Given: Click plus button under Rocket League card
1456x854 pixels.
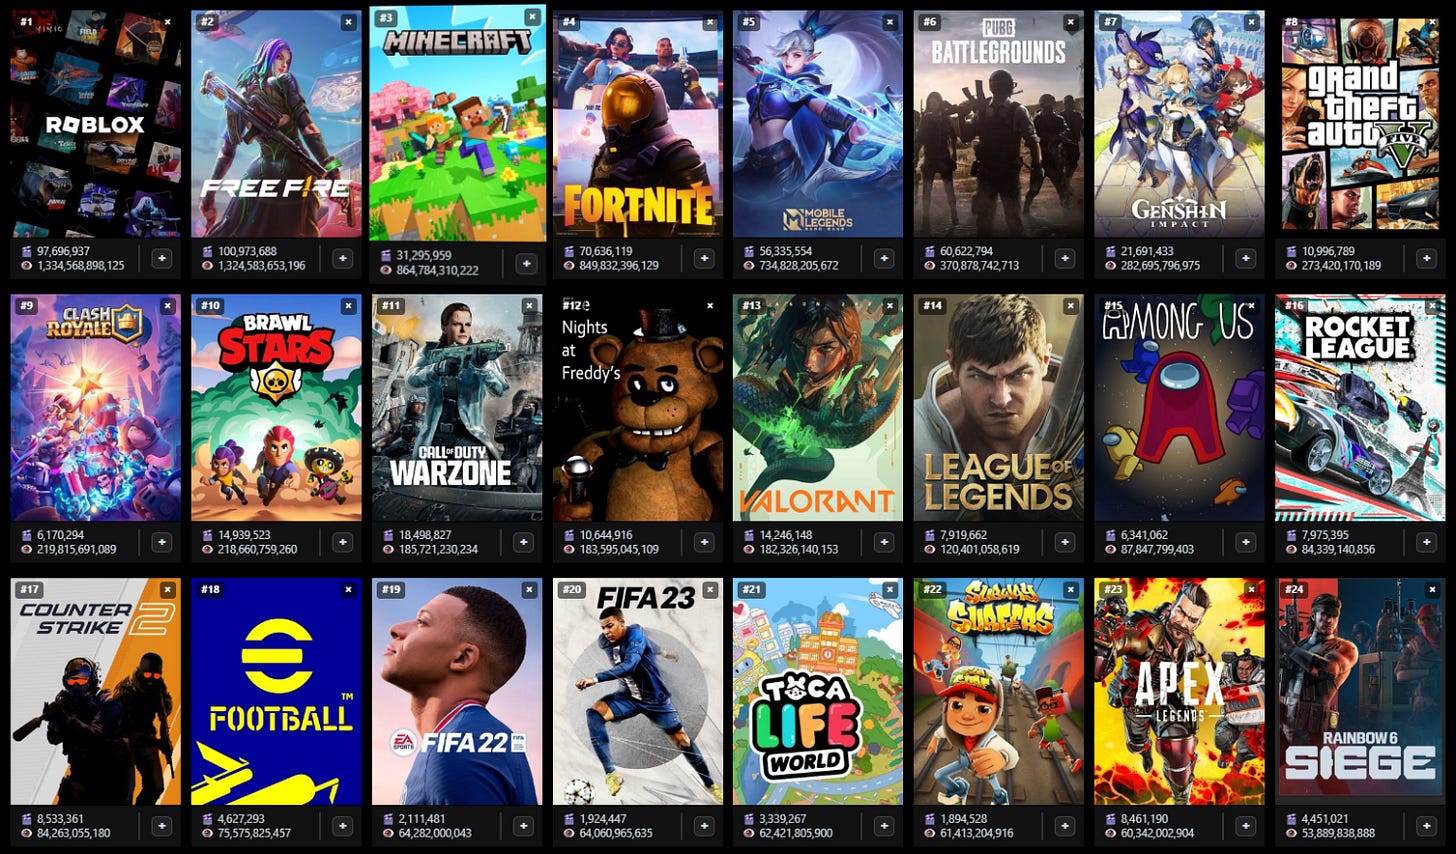Looking at the screenshot, I should 1426,542.
